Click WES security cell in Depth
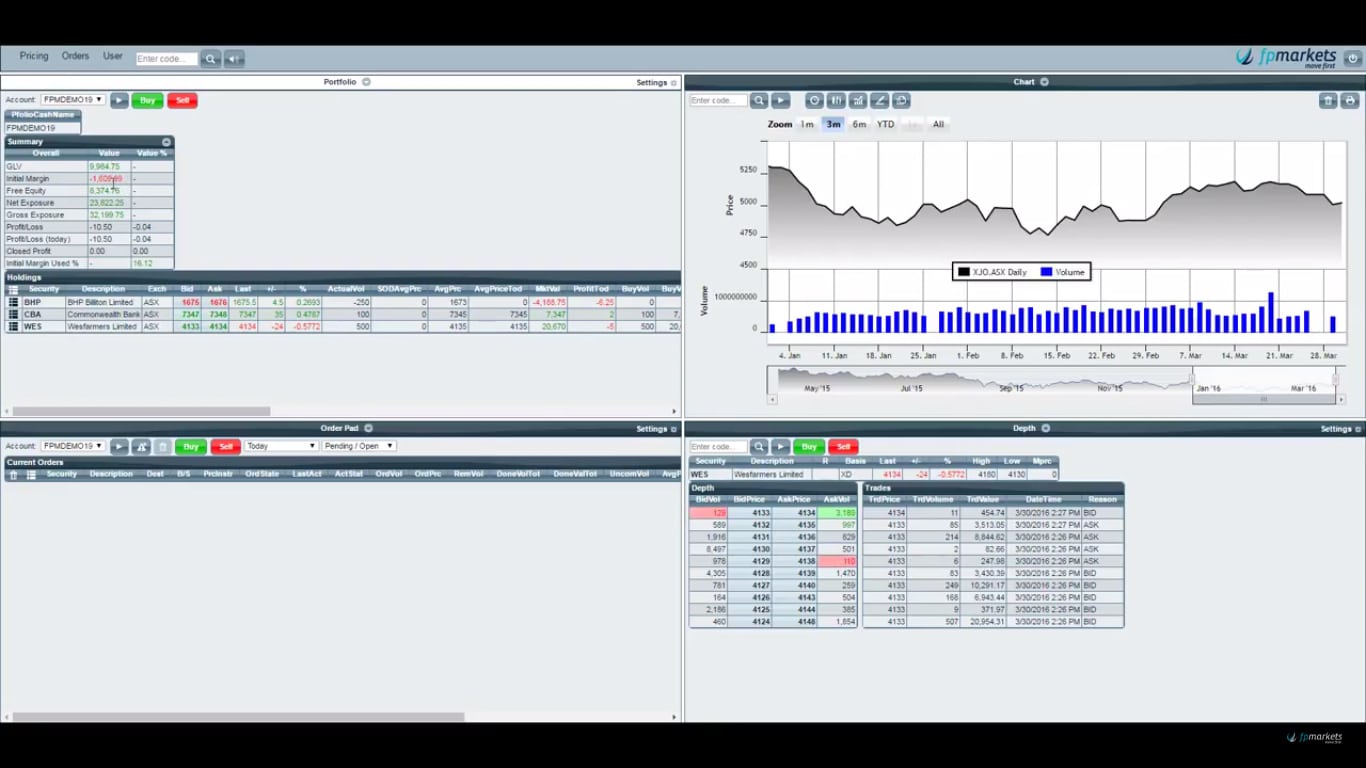1366x768 pixels. coord(709,475)
